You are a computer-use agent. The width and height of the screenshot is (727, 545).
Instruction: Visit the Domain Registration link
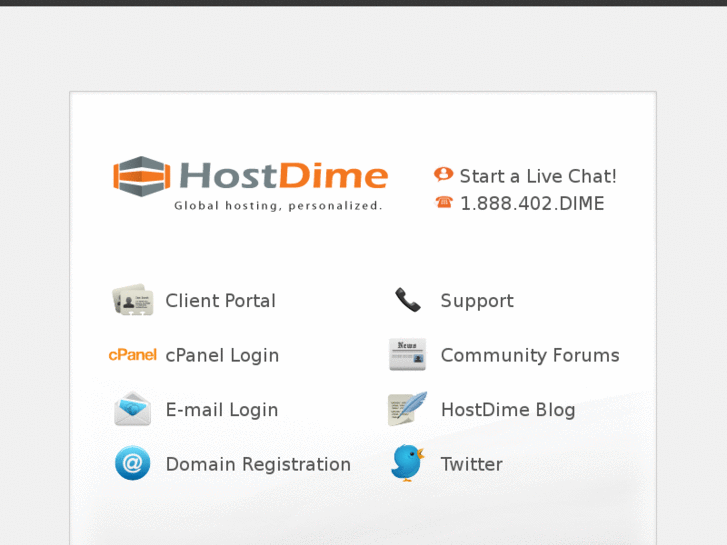pos(258,464)
